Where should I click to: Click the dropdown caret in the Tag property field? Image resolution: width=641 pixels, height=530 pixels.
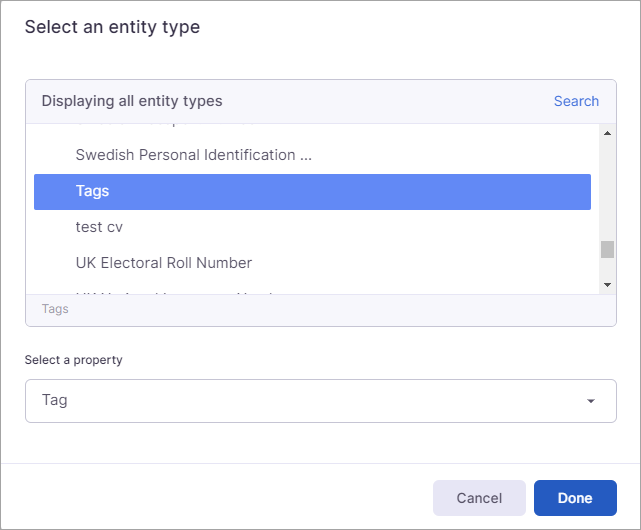click(591, 401)
